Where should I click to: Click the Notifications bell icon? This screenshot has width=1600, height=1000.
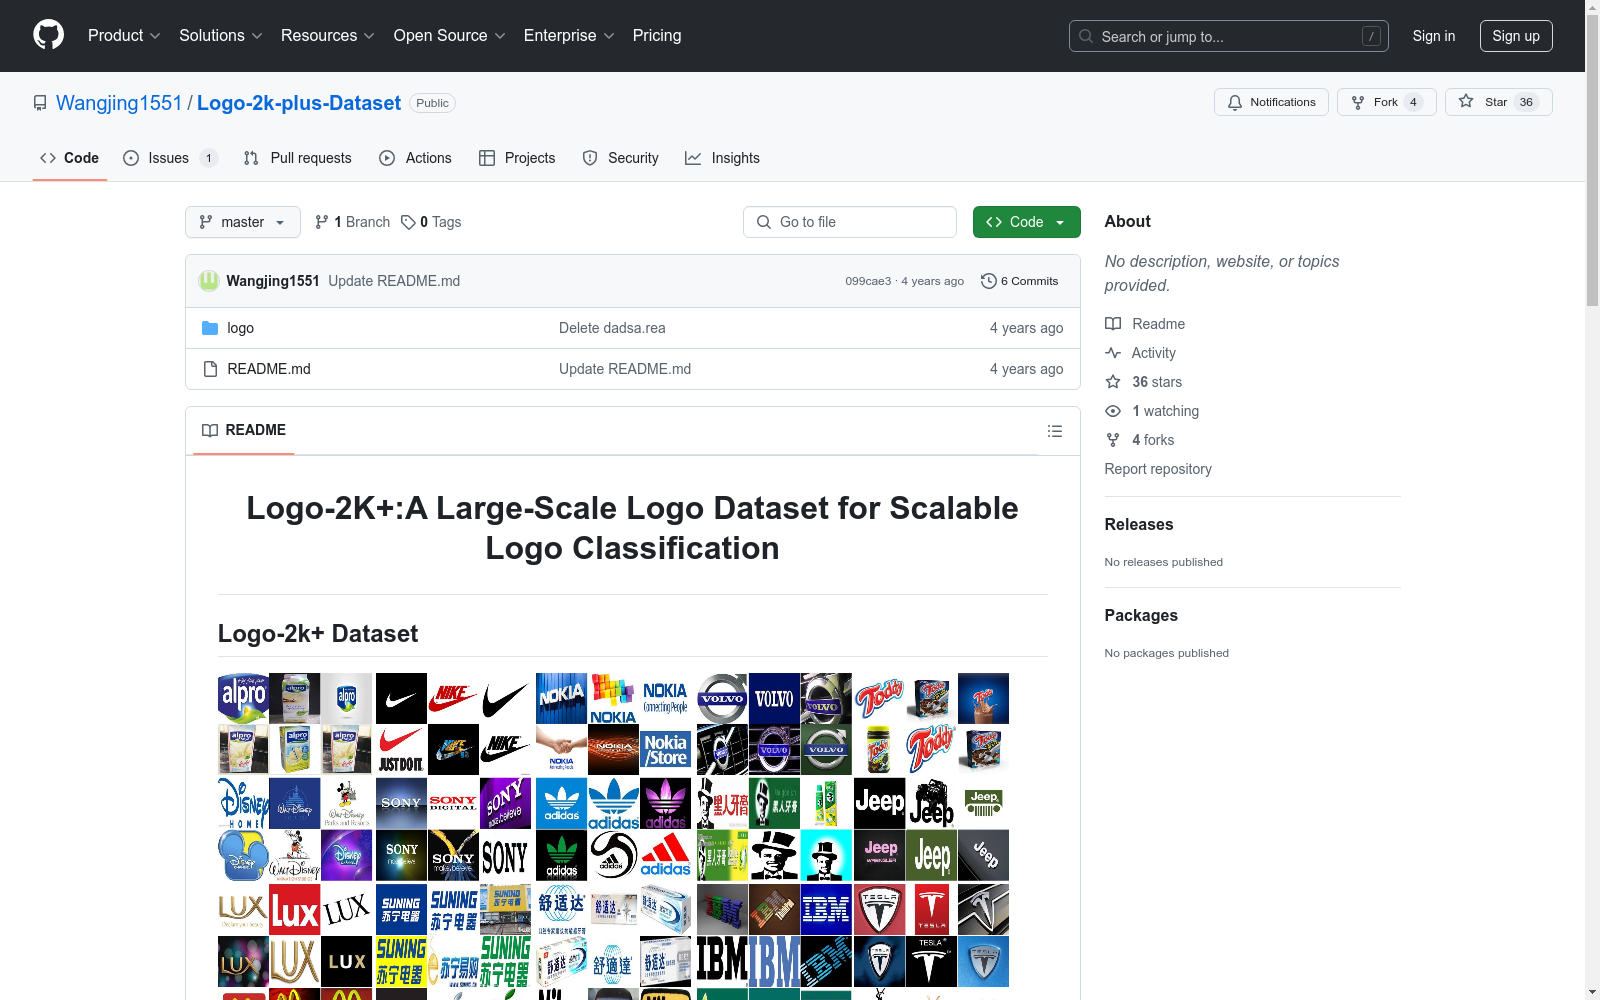(1235, 102)
